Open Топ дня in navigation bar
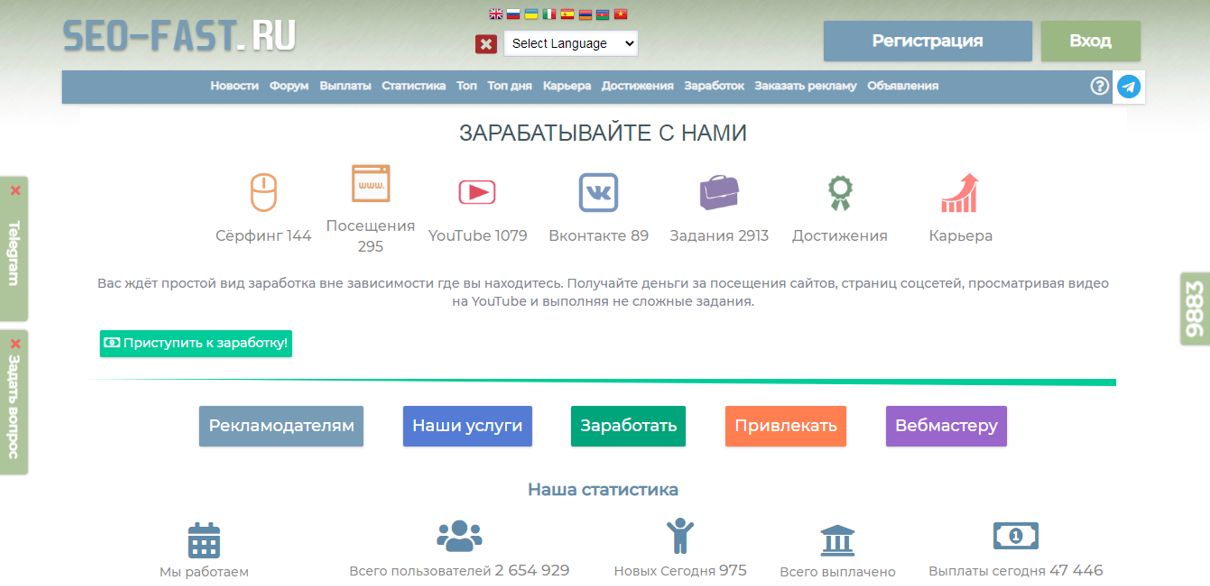The image size is (1210, 586). click(510, 86)
